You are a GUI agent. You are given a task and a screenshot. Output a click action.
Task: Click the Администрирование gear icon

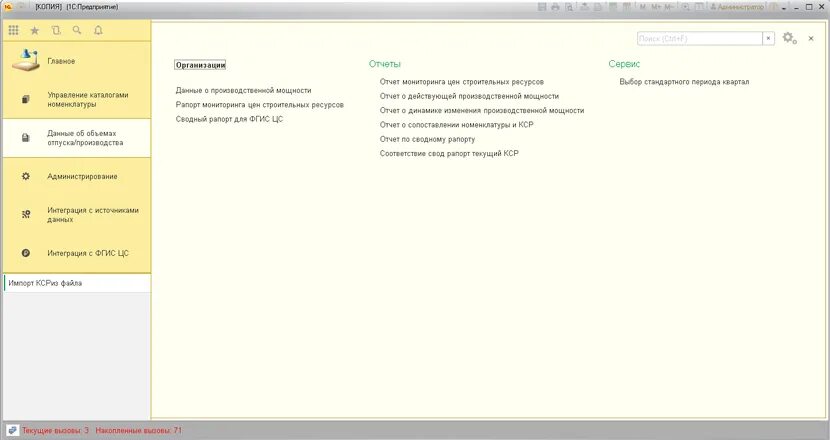click(25, 176)
